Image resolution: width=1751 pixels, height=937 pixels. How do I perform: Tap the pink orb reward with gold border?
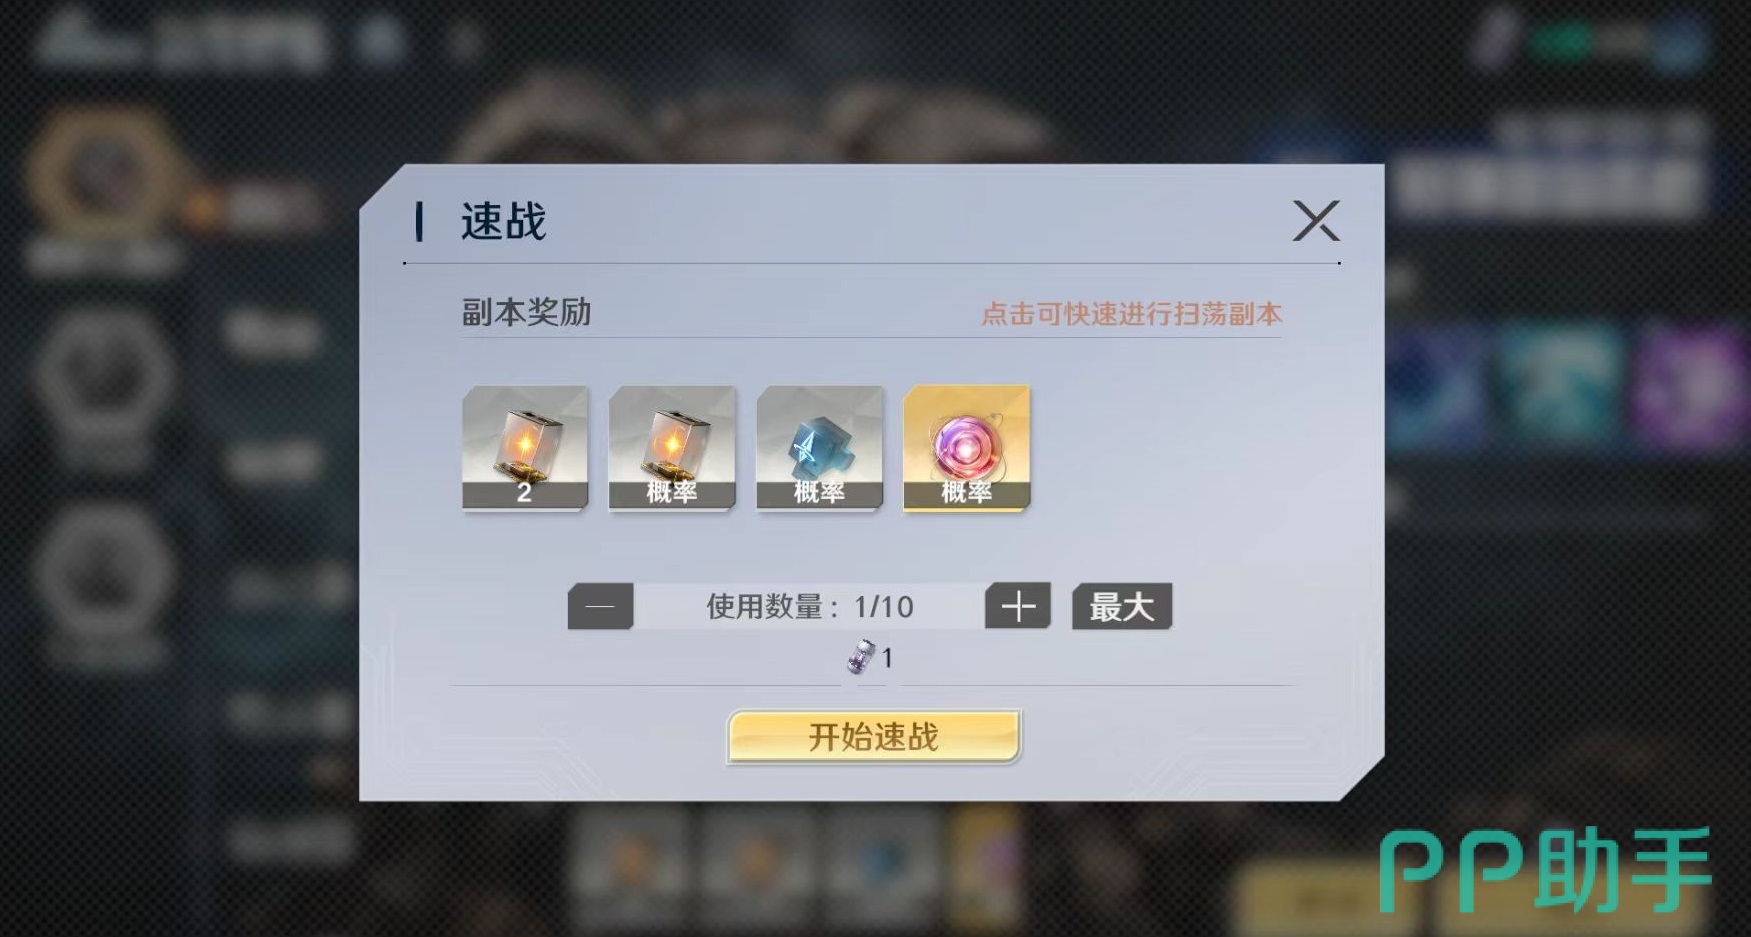(966, 448)
